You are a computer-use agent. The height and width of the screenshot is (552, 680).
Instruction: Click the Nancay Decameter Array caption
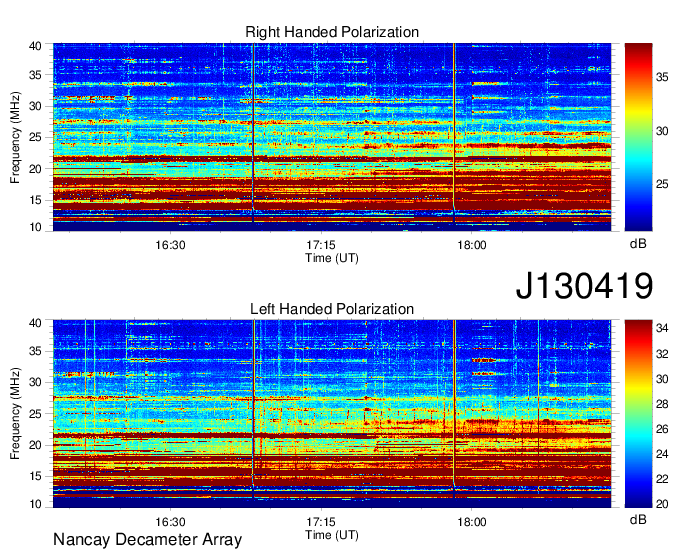147,540
